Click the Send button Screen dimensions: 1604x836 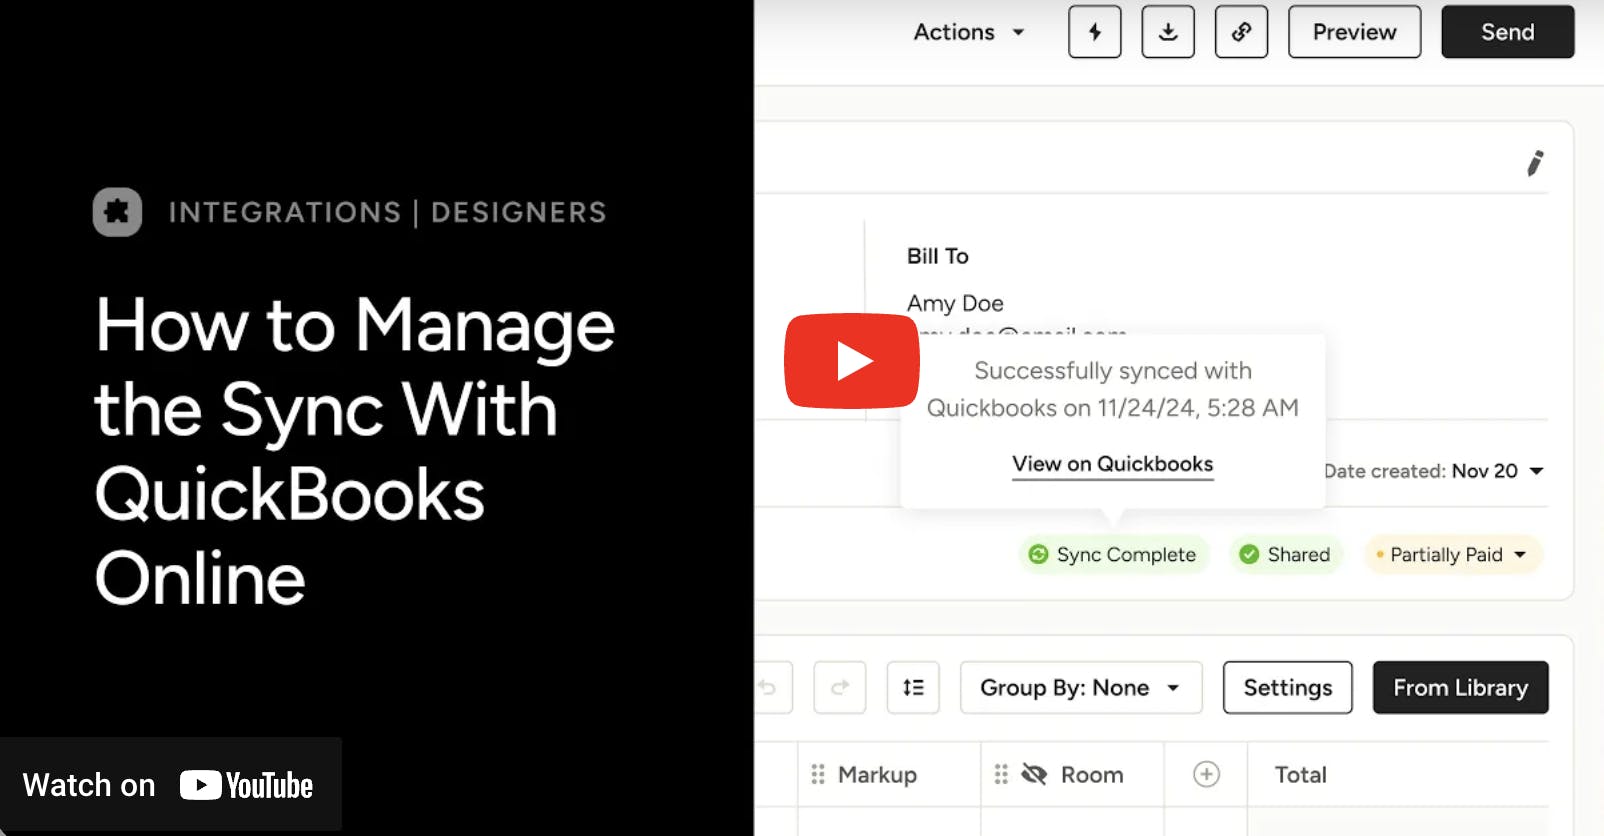pos(1507,32)
